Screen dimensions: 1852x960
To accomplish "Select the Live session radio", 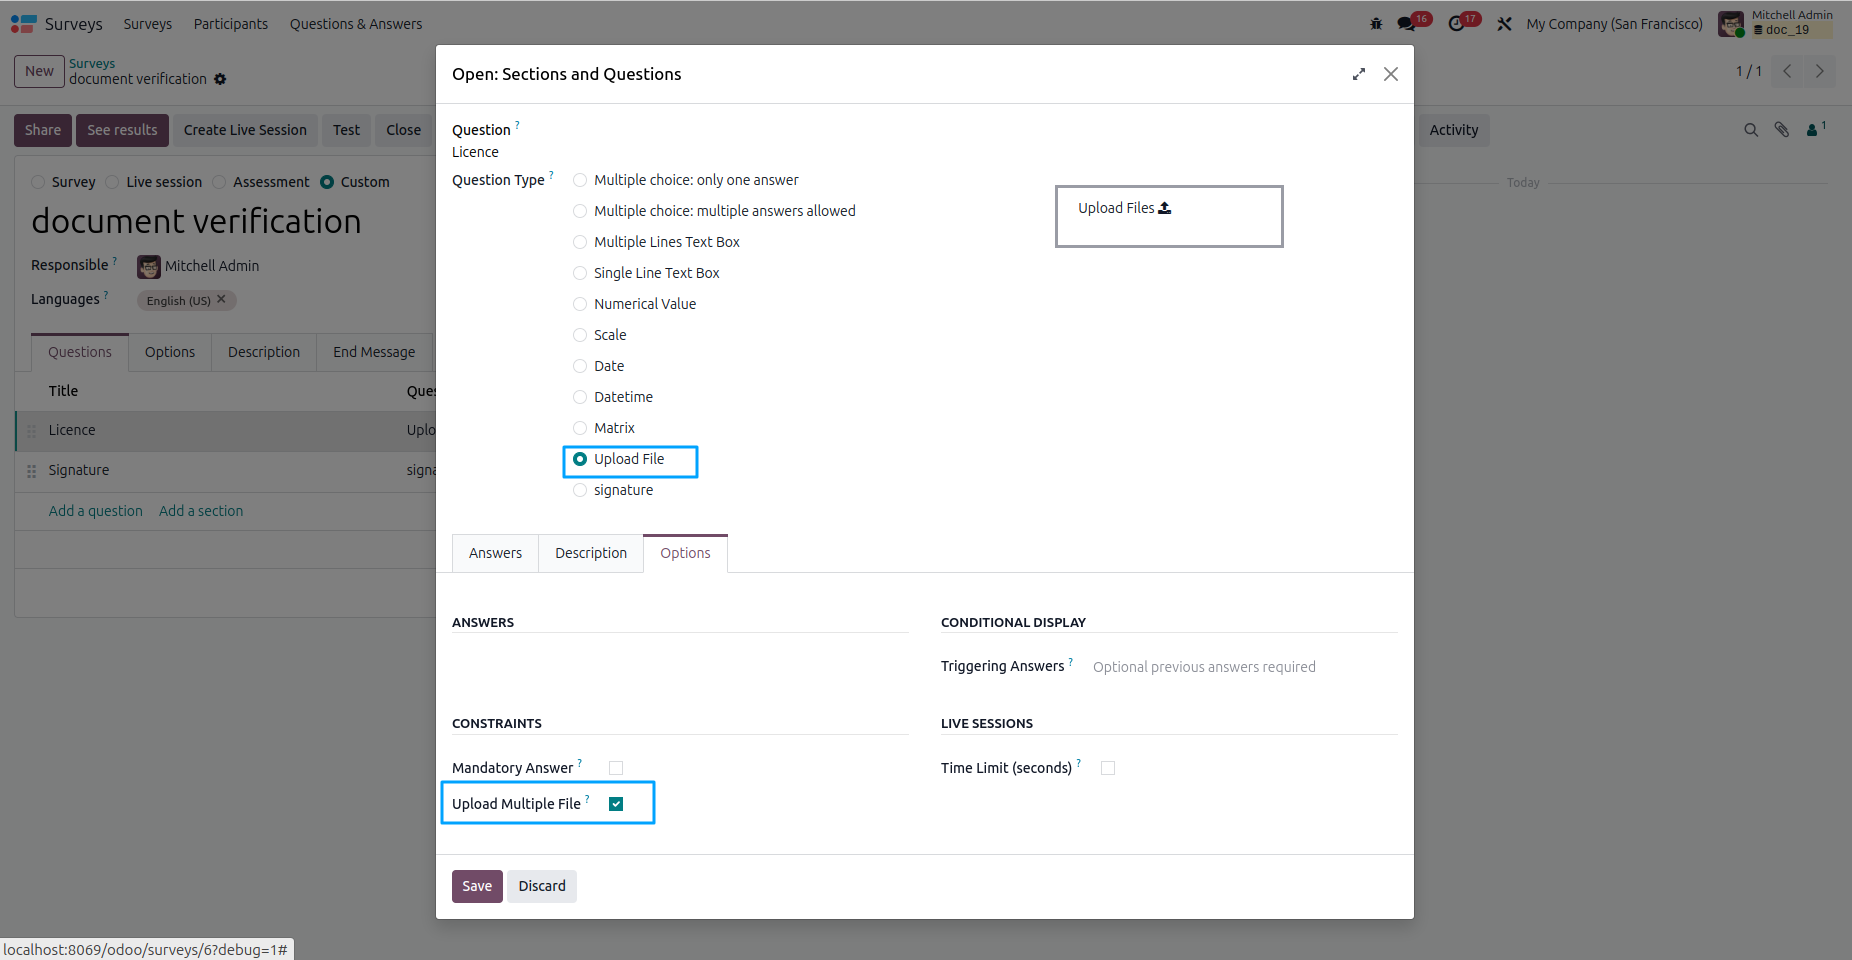I will tap(112, 182).
